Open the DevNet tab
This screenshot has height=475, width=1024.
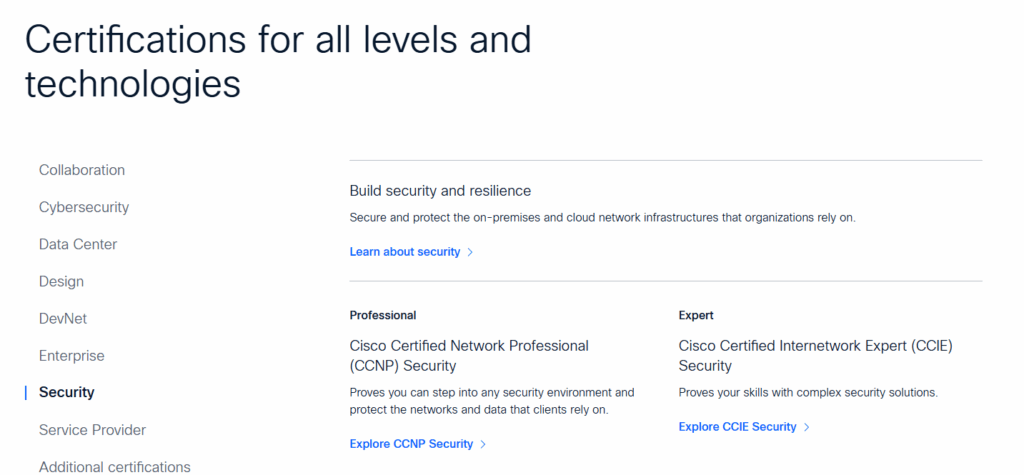tap(64, 318)
